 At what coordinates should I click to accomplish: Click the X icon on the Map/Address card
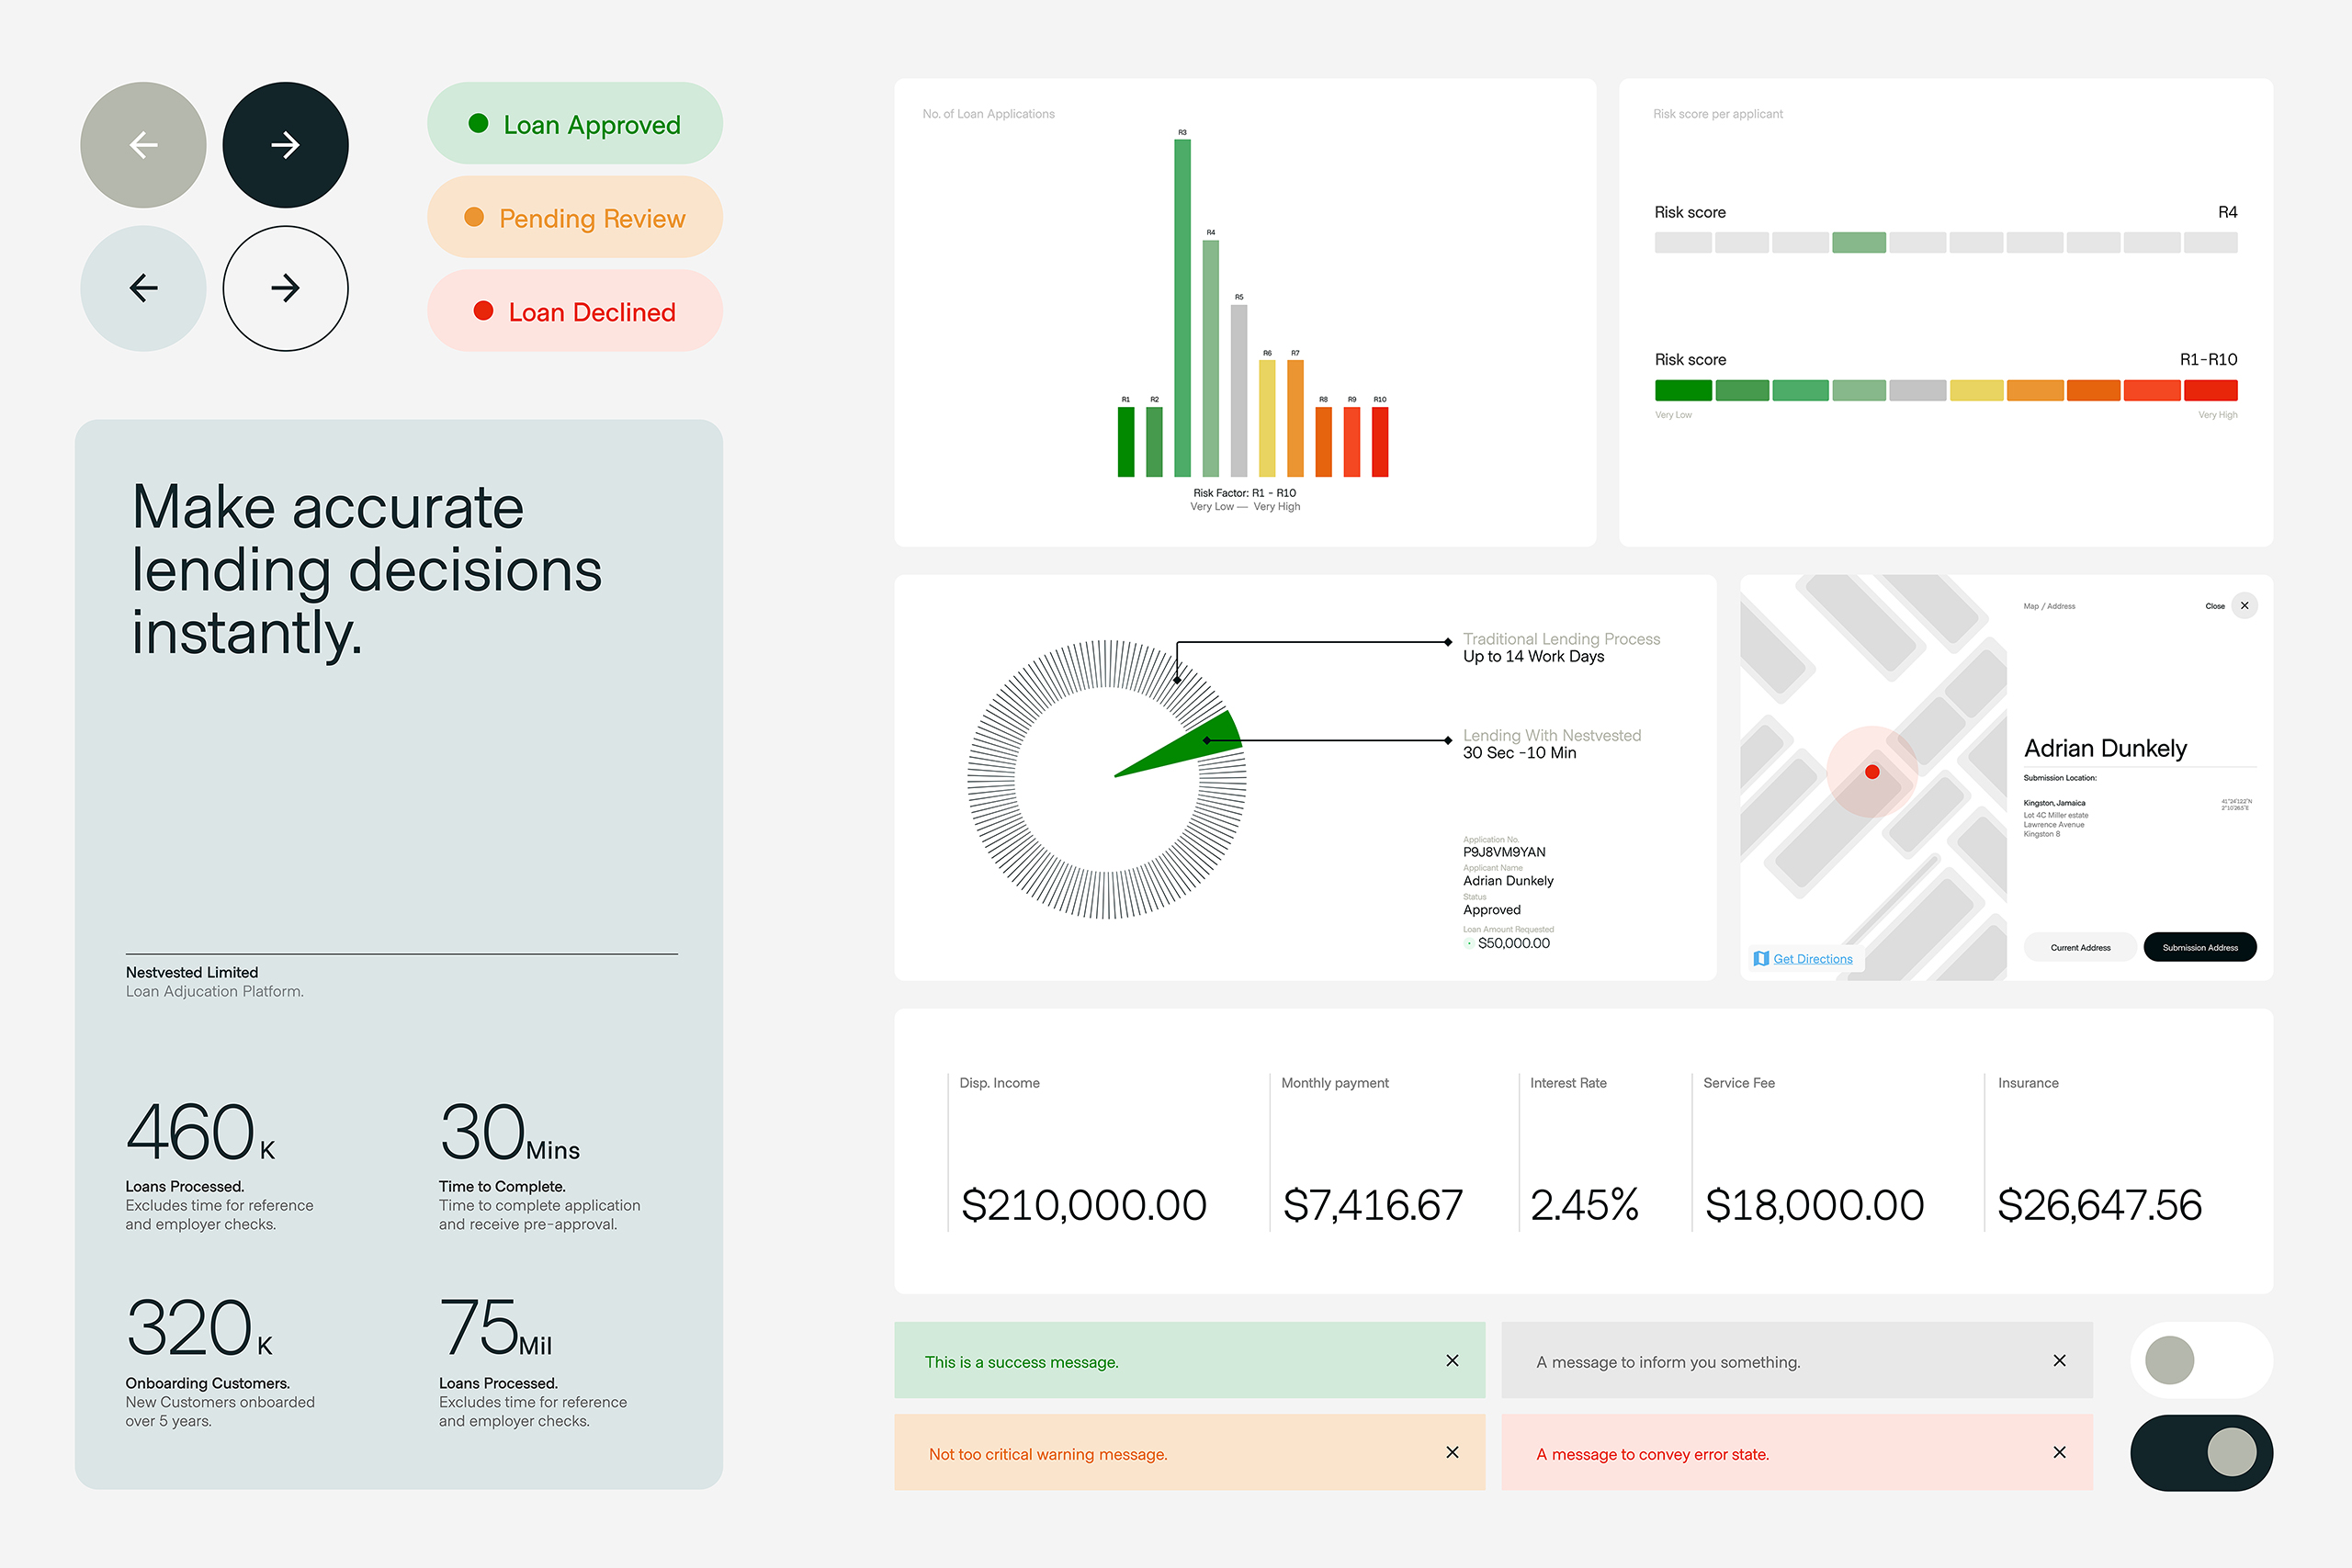click(x=2245, y=605)
